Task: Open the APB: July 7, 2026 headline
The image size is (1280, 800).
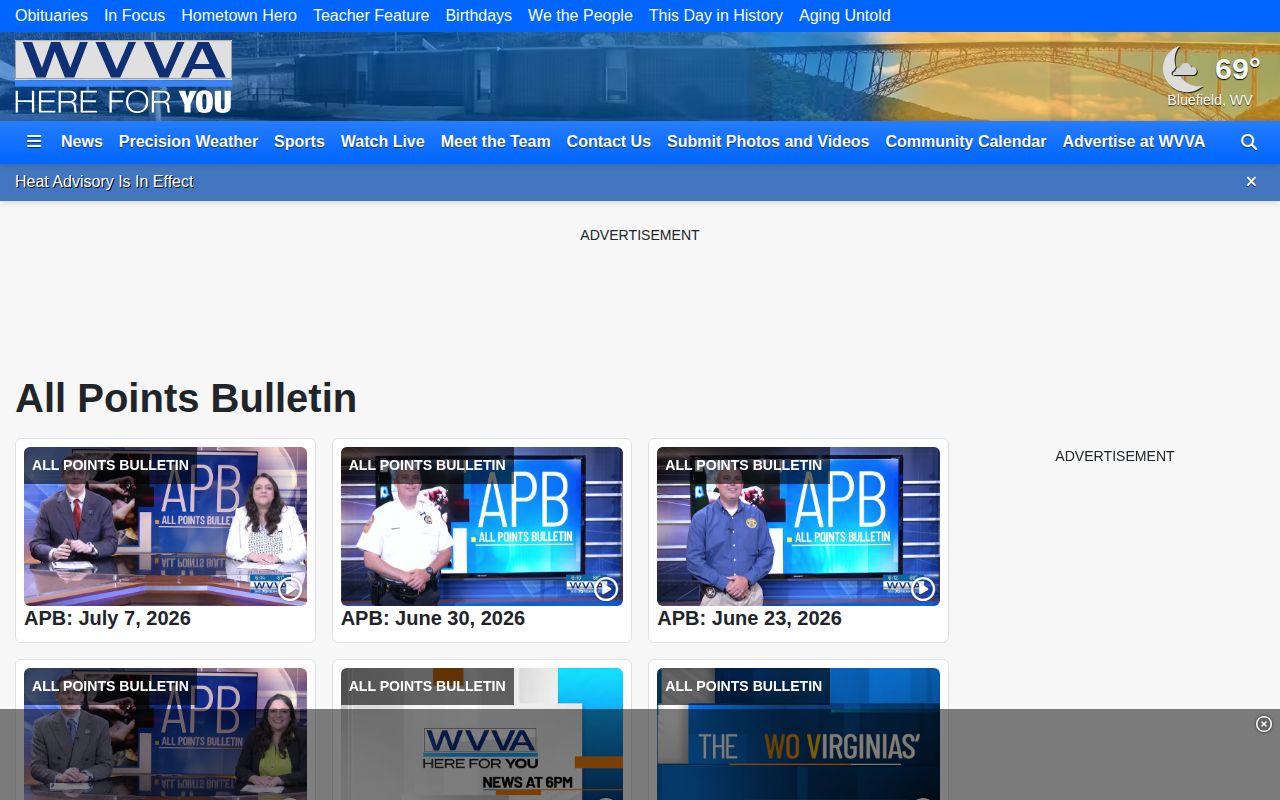Action: (107, 618)
